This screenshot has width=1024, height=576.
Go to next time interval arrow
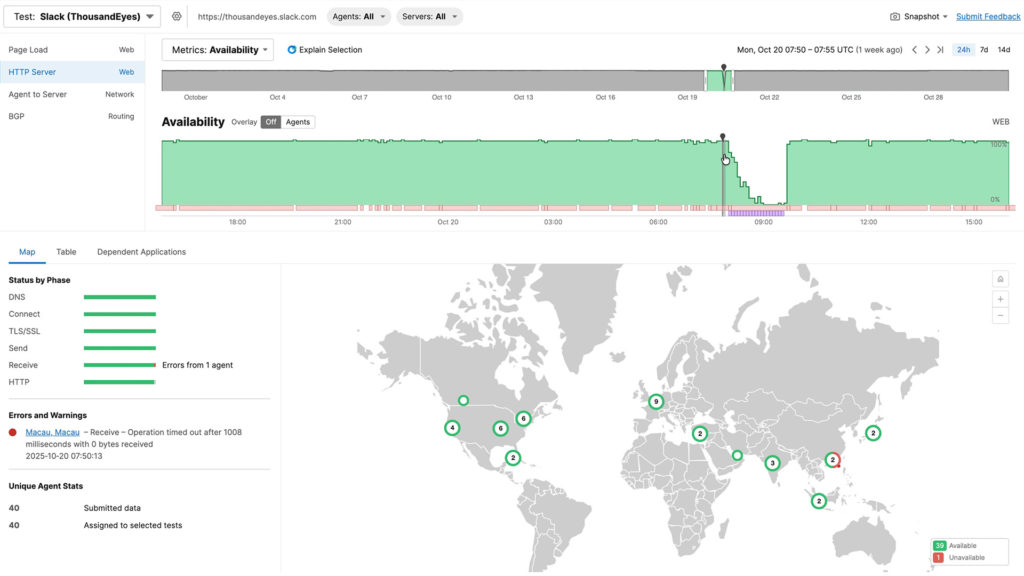point(927,50)
